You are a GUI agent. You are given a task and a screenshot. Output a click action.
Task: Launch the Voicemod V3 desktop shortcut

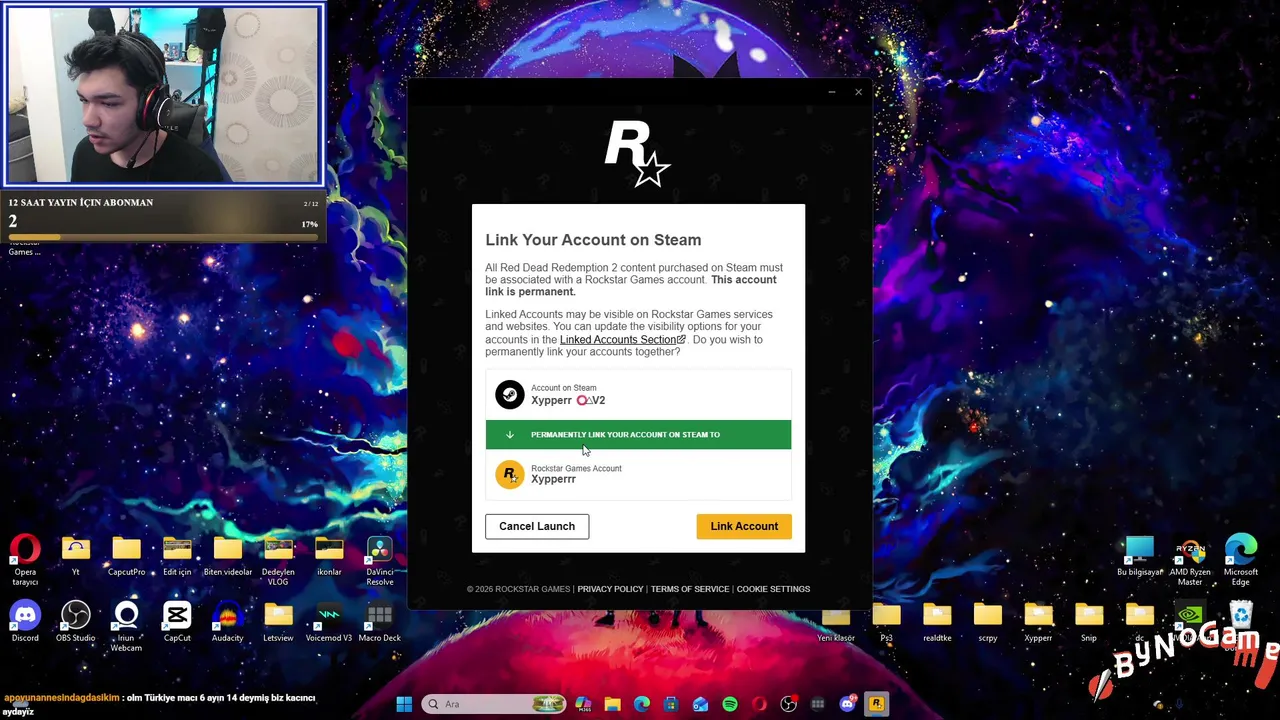[x=329, y=622]
